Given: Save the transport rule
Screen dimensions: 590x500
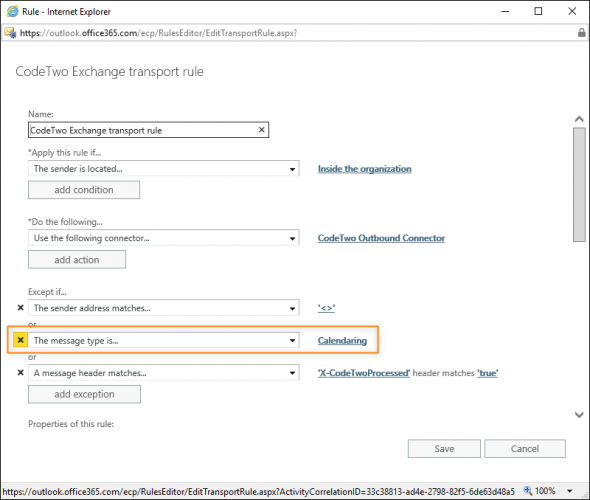Looking at the screenshot, I should [x=444, y=448].
